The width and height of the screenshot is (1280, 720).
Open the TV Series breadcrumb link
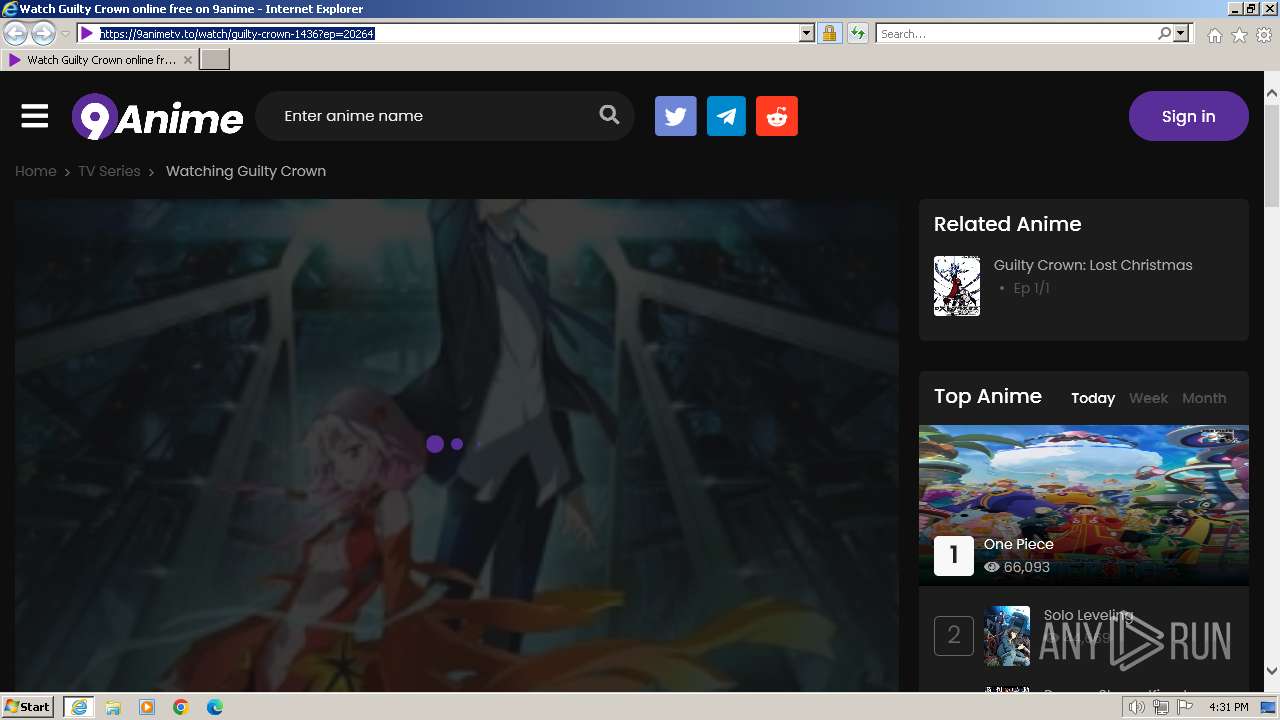tap(109, 171)
